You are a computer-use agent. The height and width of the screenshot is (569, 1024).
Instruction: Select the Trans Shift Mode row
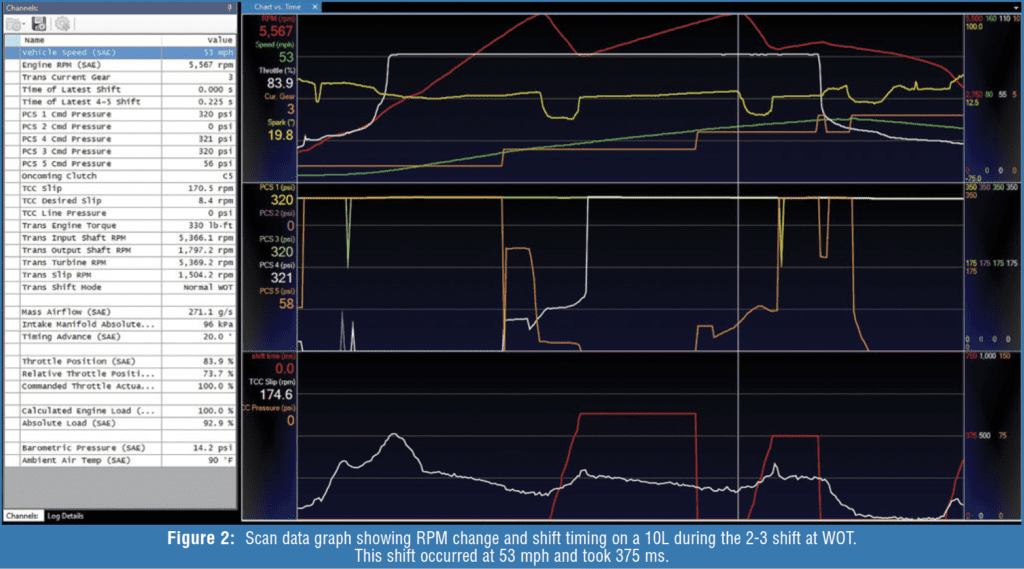pos(120,285)
